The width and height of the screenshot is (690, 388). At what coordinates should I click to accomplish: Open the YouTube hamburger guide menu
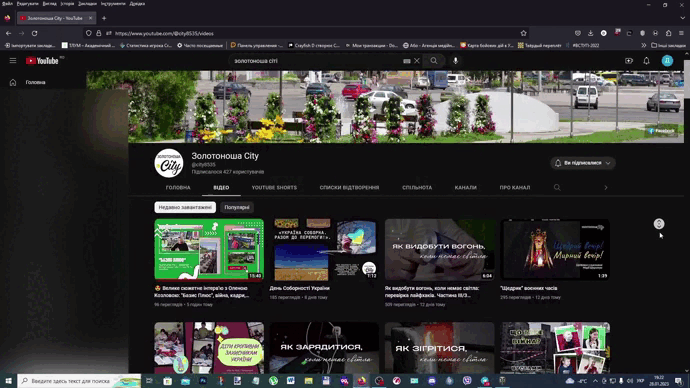[13, 61]
